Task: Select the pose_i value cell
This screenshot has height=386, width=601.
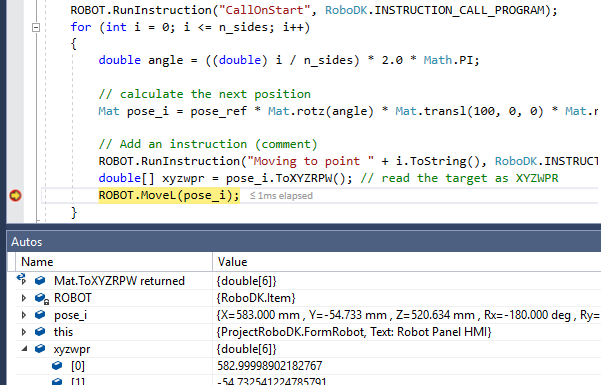Action: tap(407, 315)
